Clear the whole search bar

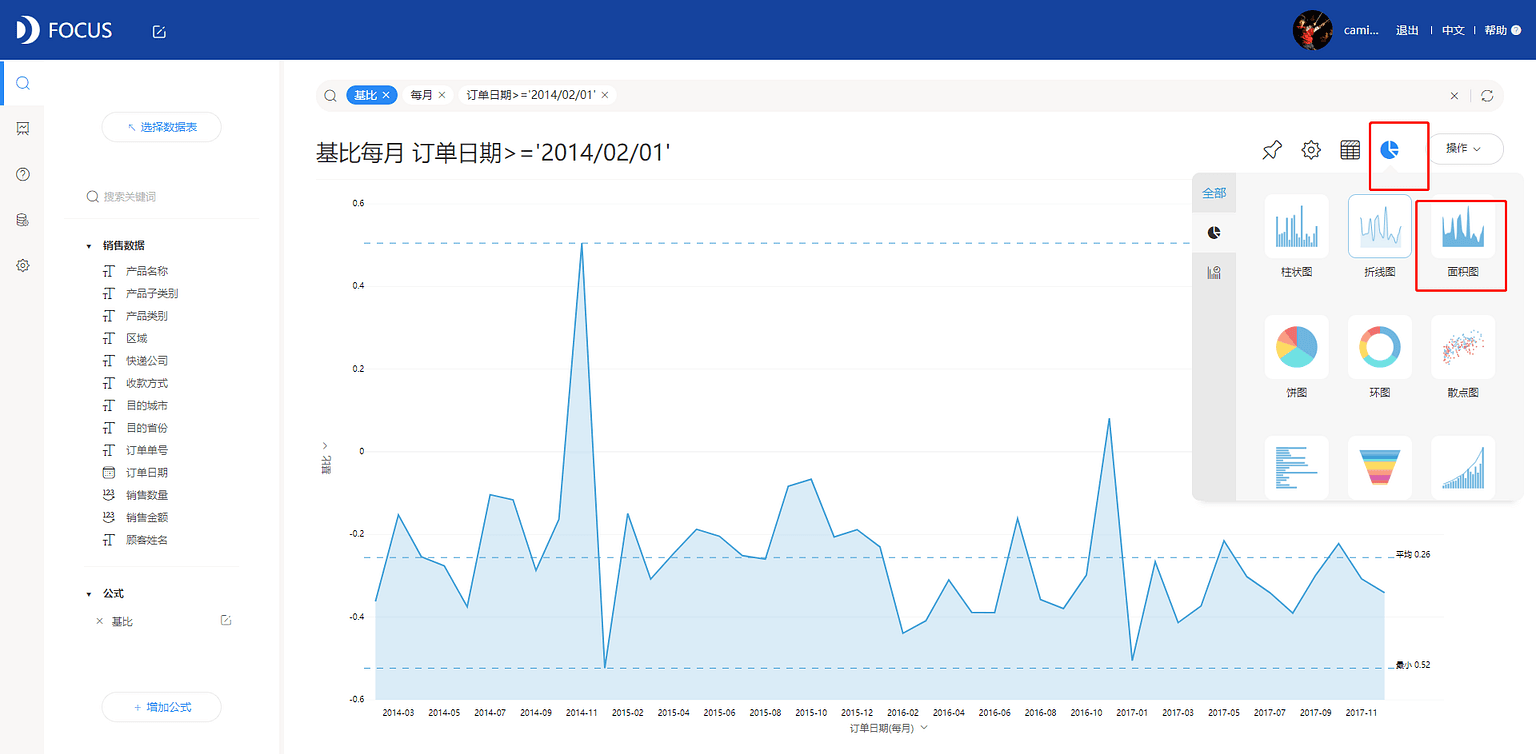pyautogui.click(x=1454, y=95)
